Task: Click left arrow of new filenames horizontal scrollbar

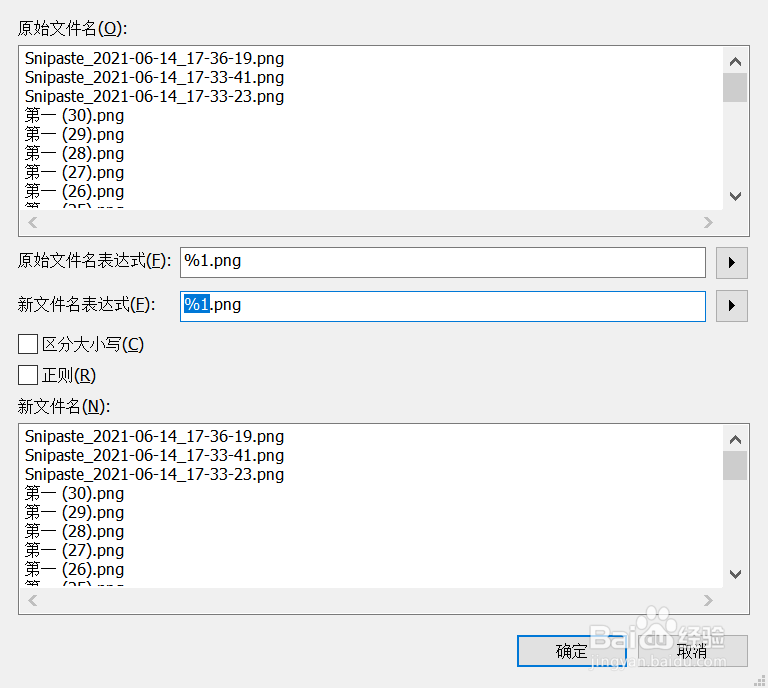Action: [33, 600]
